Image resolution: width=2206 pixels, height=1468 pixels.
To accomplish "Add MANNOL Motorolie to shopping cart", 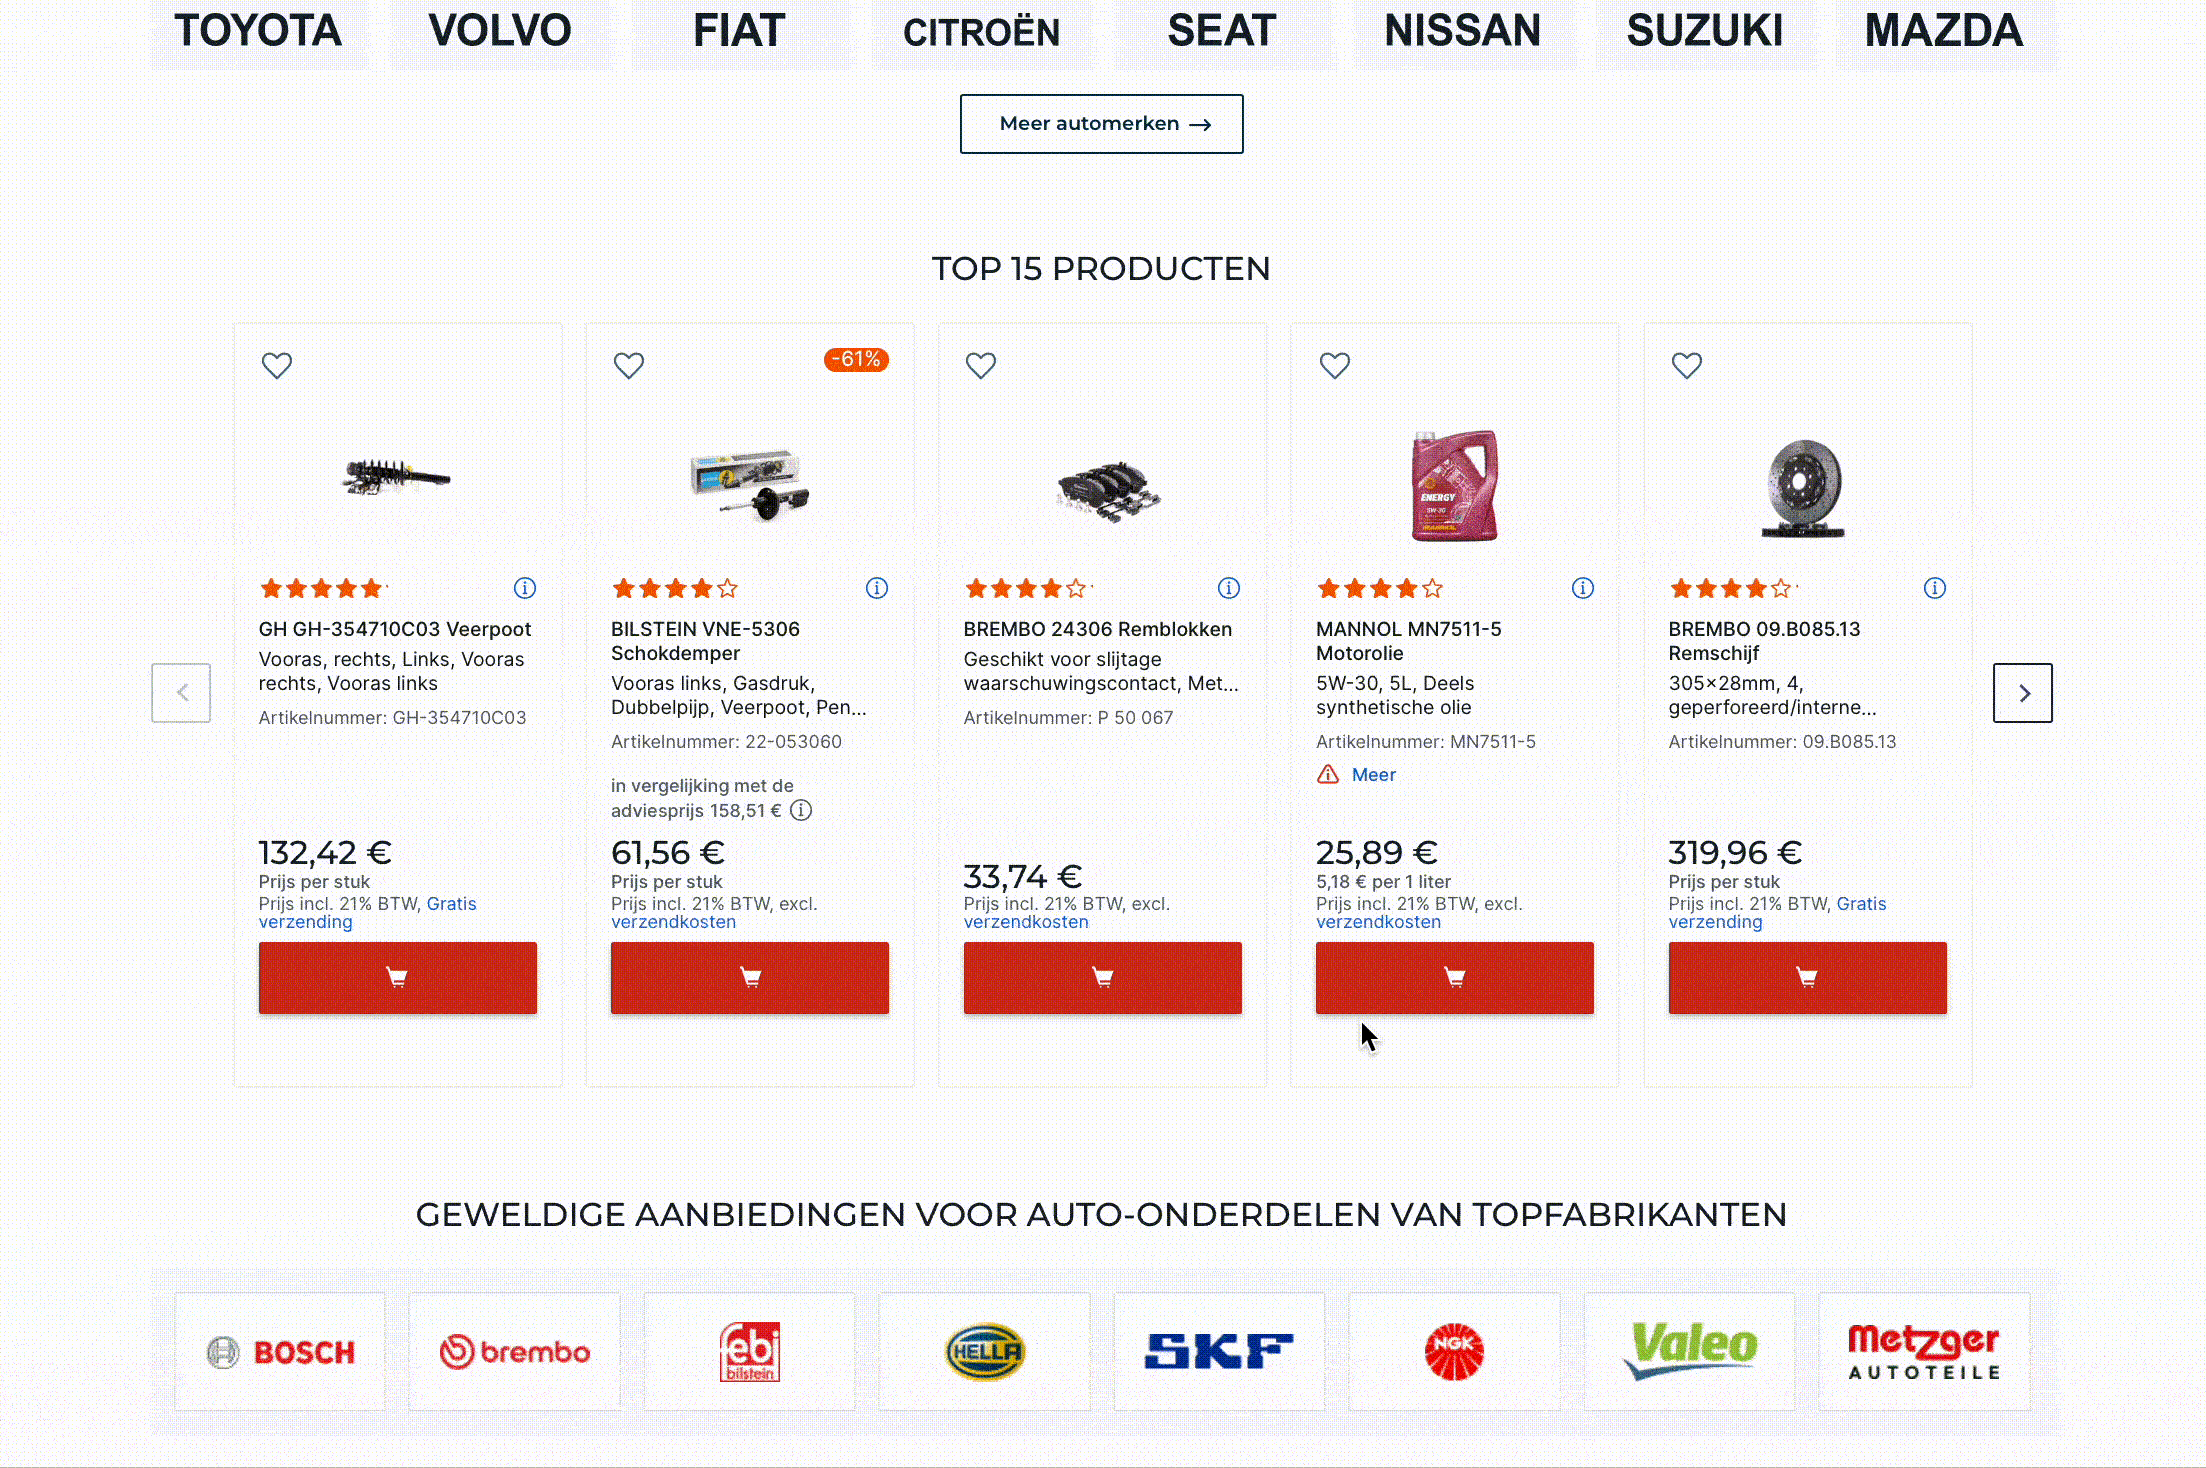I will pos(1454,977).
